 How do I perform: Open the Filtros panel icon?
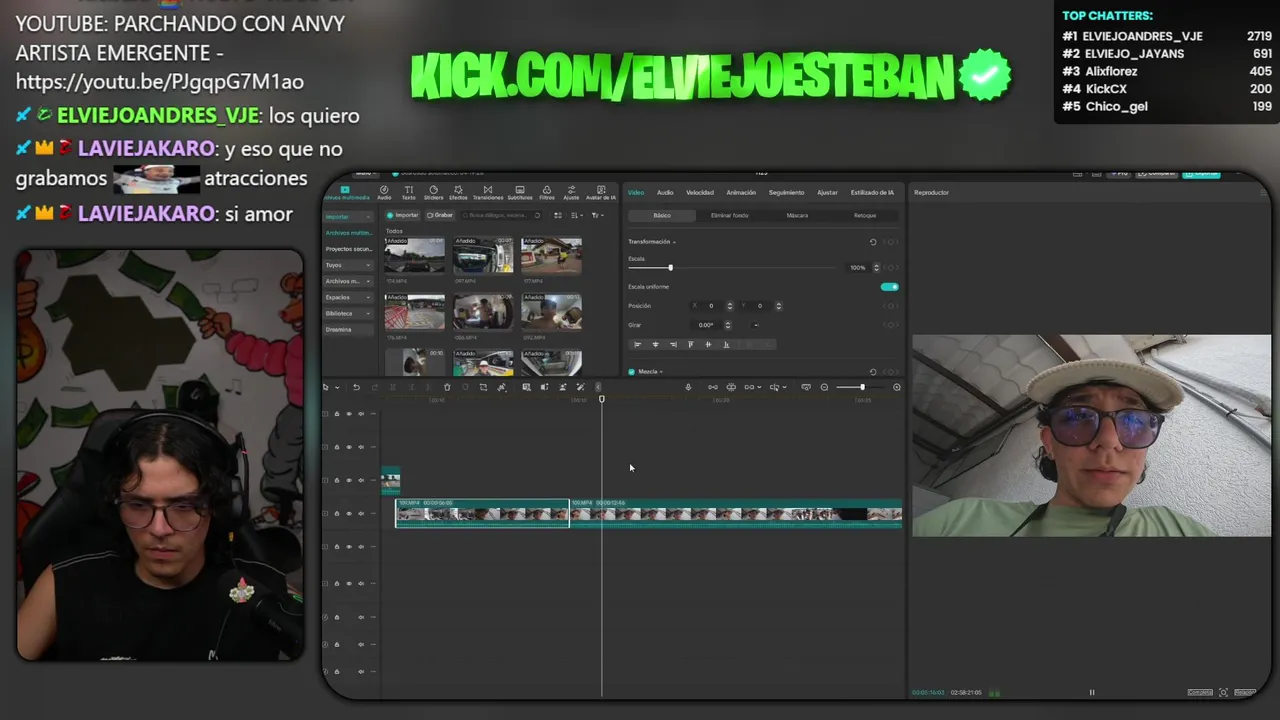click(x=547, y=192)
